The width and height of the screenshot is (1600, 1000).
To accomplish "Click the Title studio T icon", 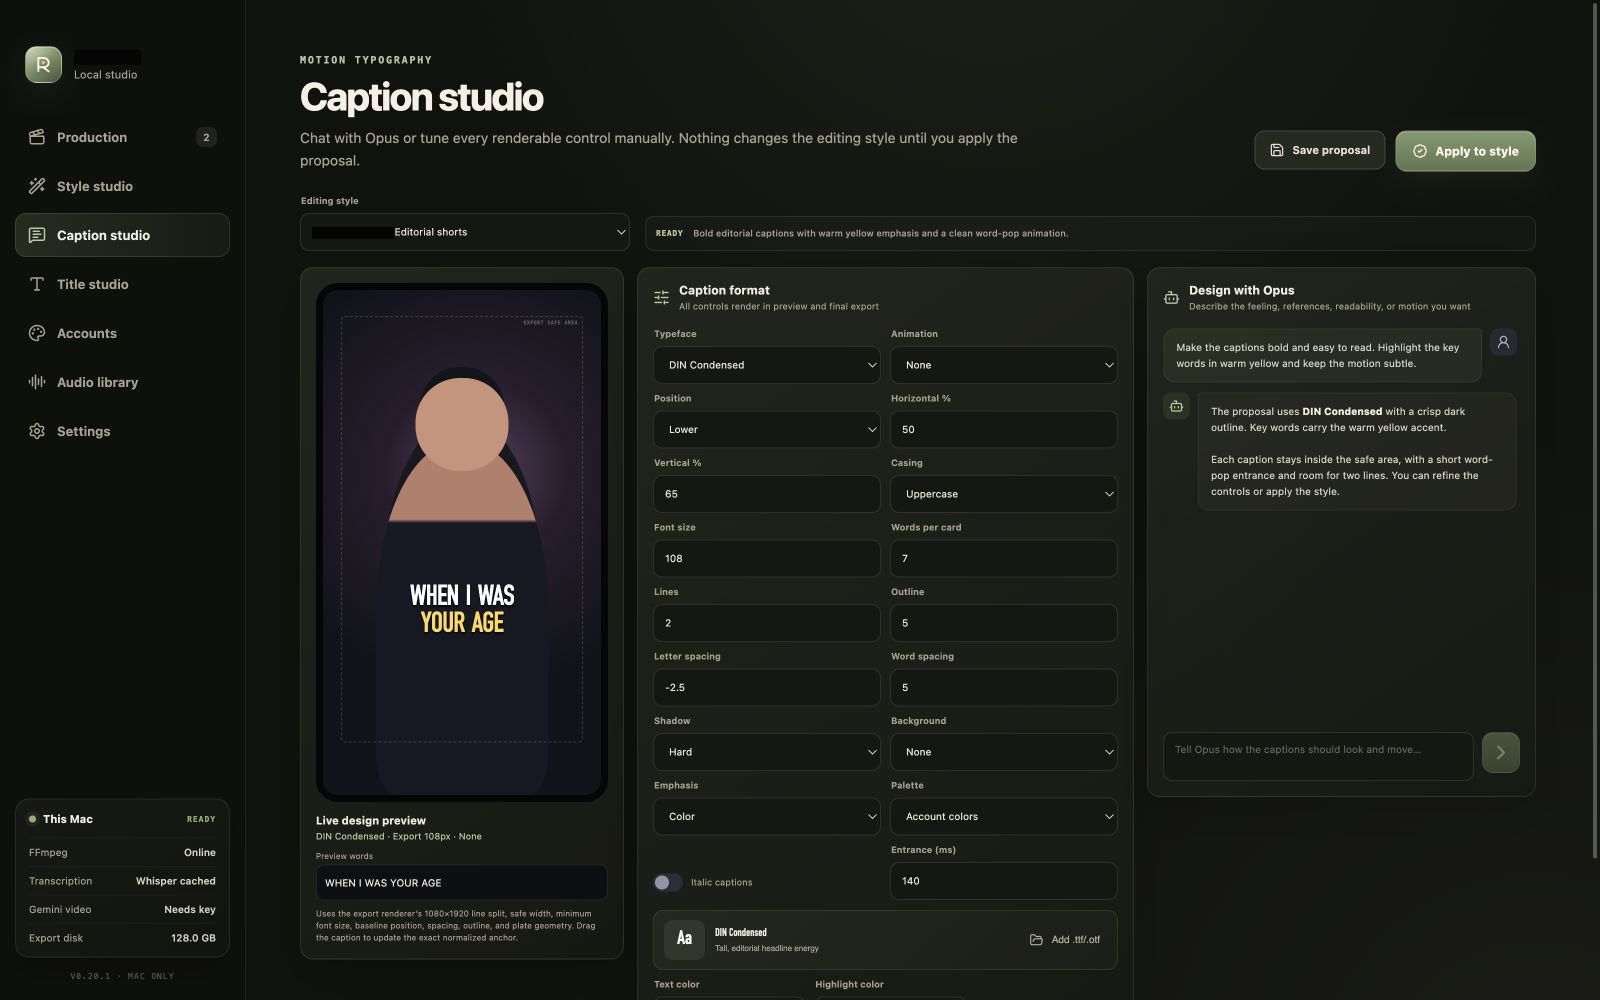I will click(37, 284).
